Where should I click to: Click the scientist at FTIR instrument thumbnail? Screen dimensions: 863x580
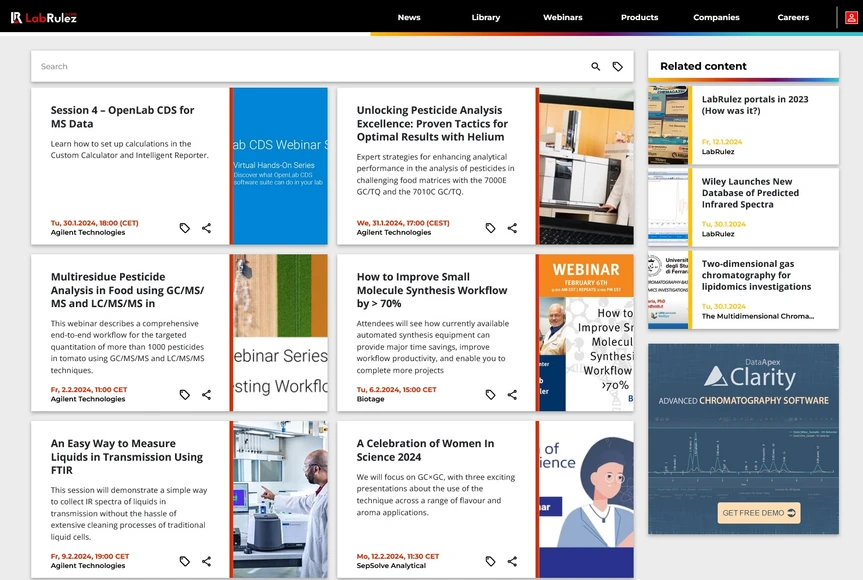click(x=280, y=499)
